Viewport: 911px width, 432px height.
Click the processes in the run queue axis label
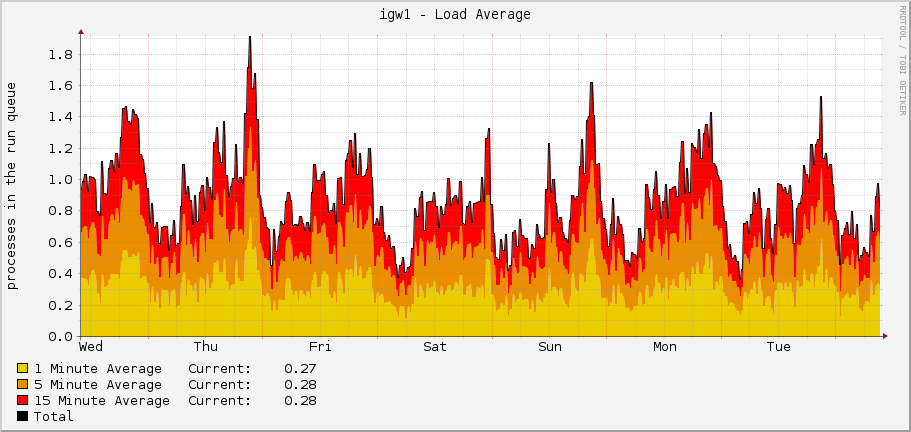[12, 185]
